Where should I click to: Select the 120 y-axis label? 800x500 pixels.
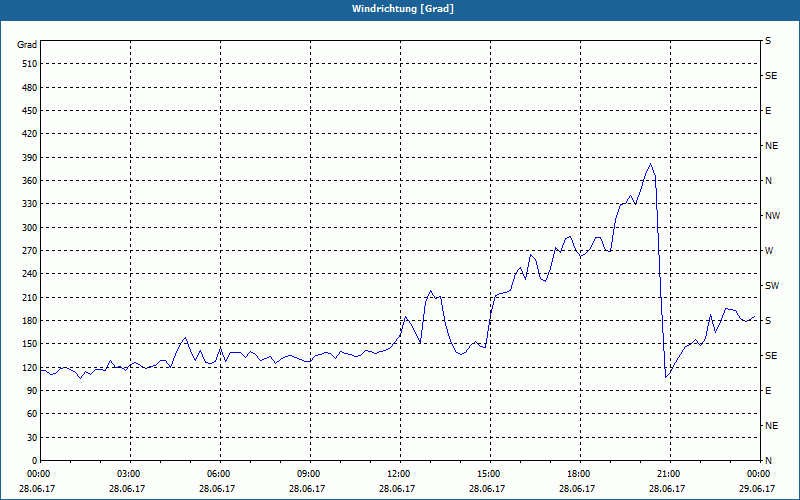(x=30, y=367)
